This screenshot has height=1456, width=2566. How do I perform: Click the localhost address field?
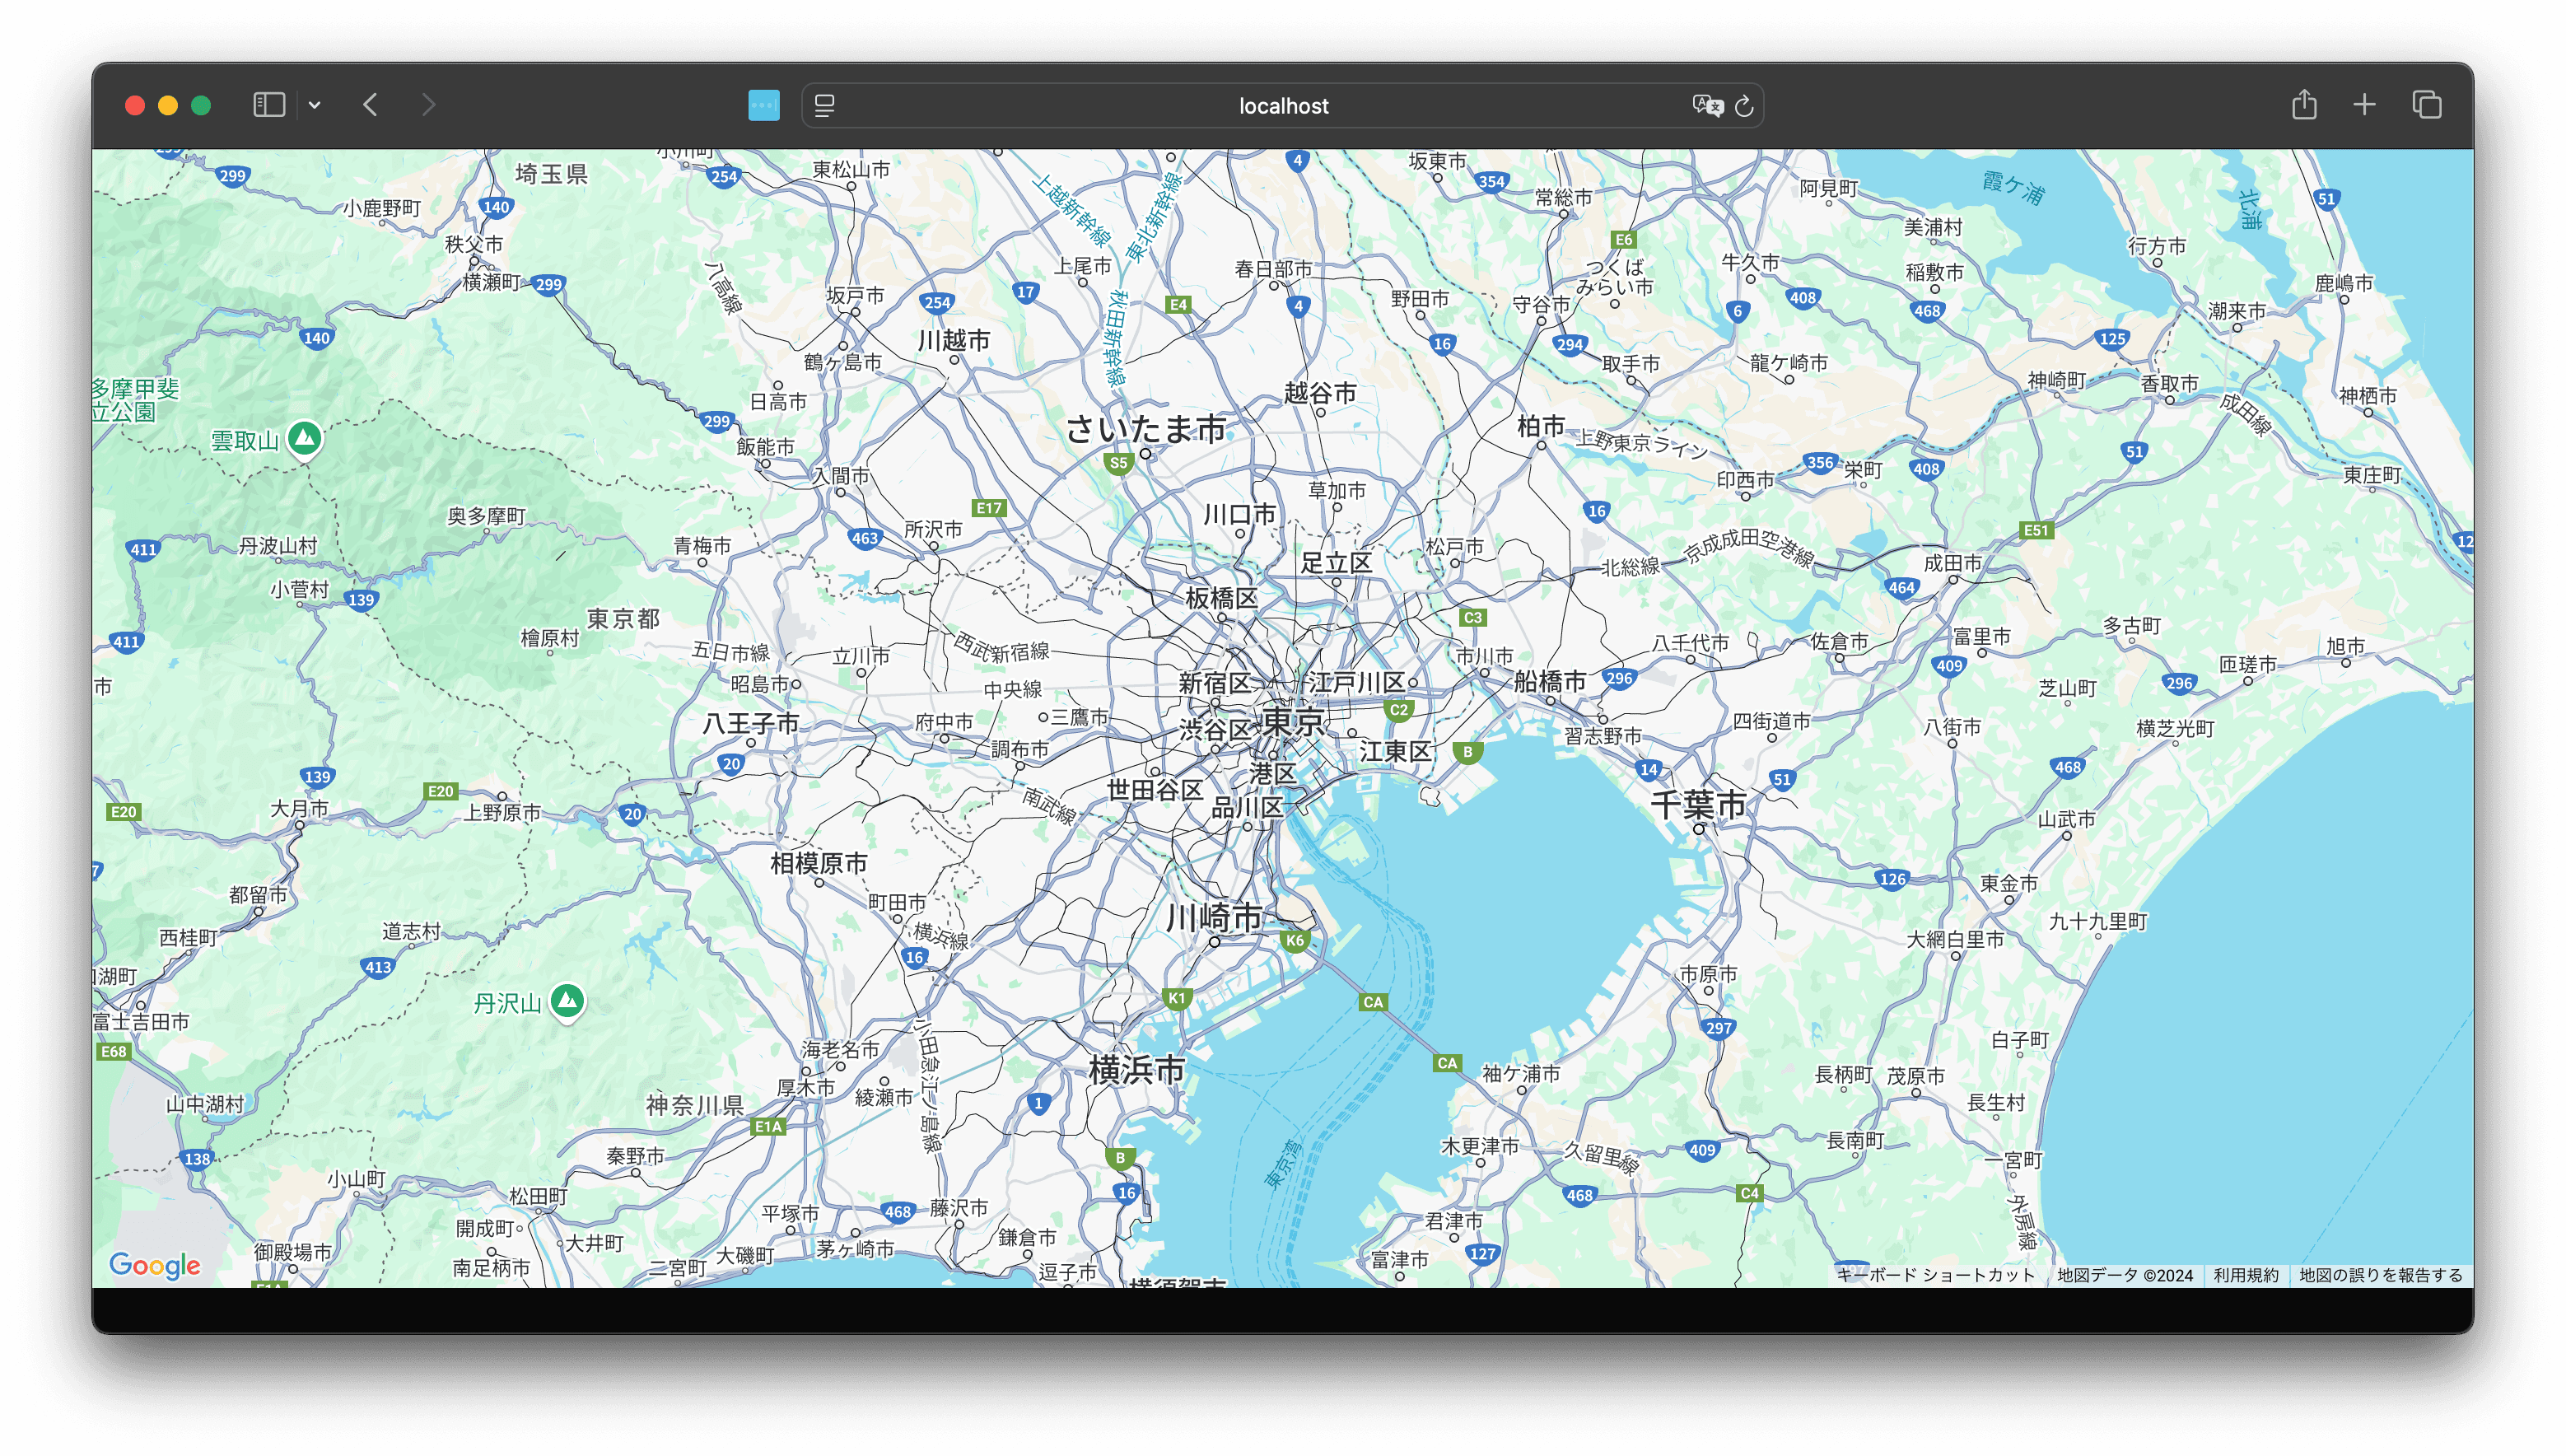1283,106
